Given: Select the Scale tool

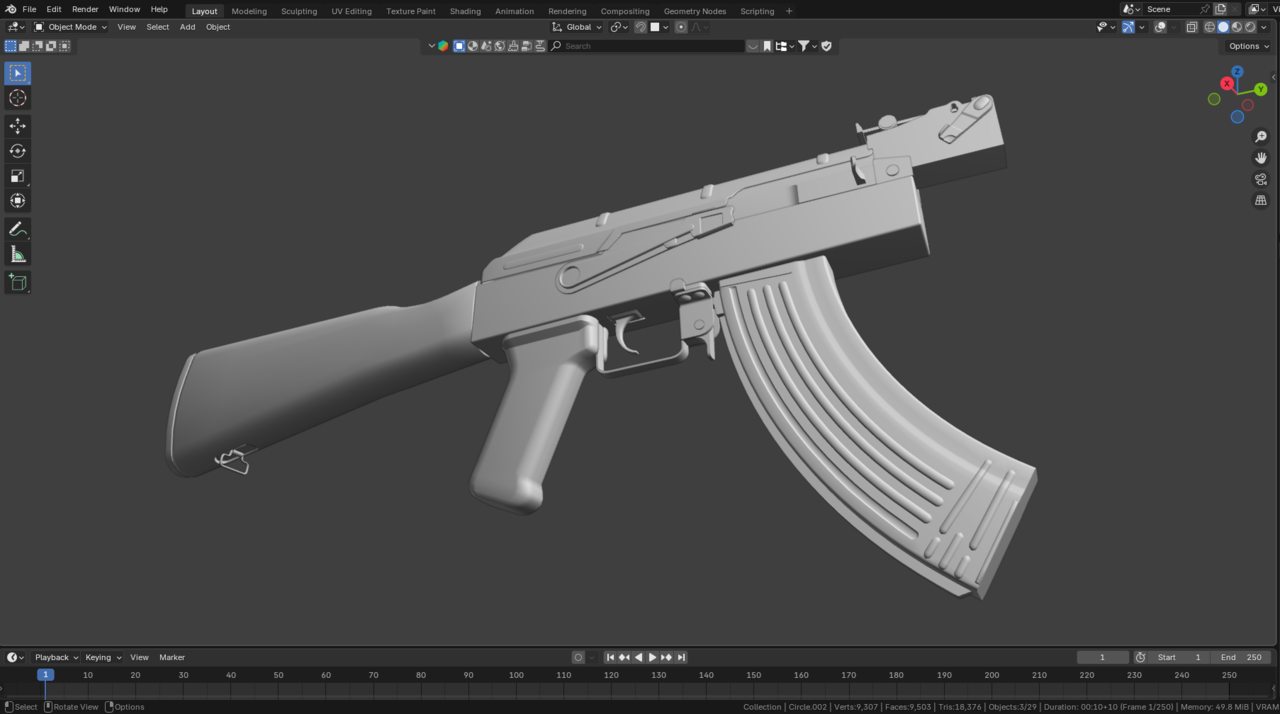Looking at the screenshot, I should pyautogui.click(x=17, y=175).
